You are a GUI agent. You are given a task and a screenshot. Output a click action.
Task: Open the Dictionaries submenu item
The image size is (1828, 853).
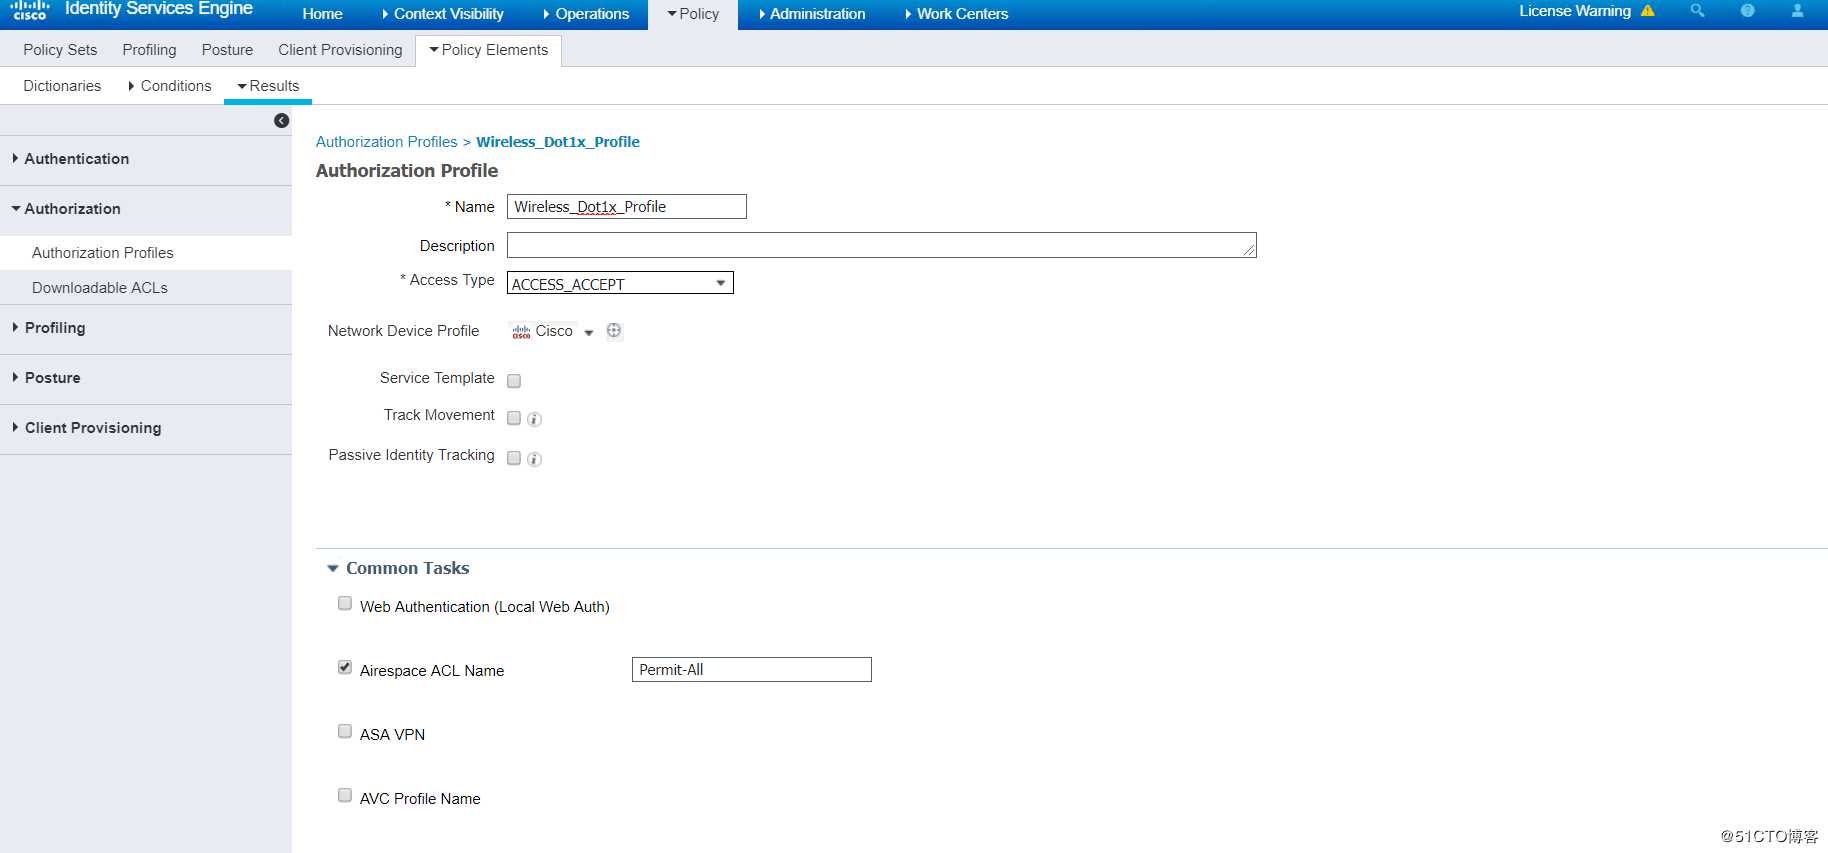pyautogui.click(x=62, y=86)
